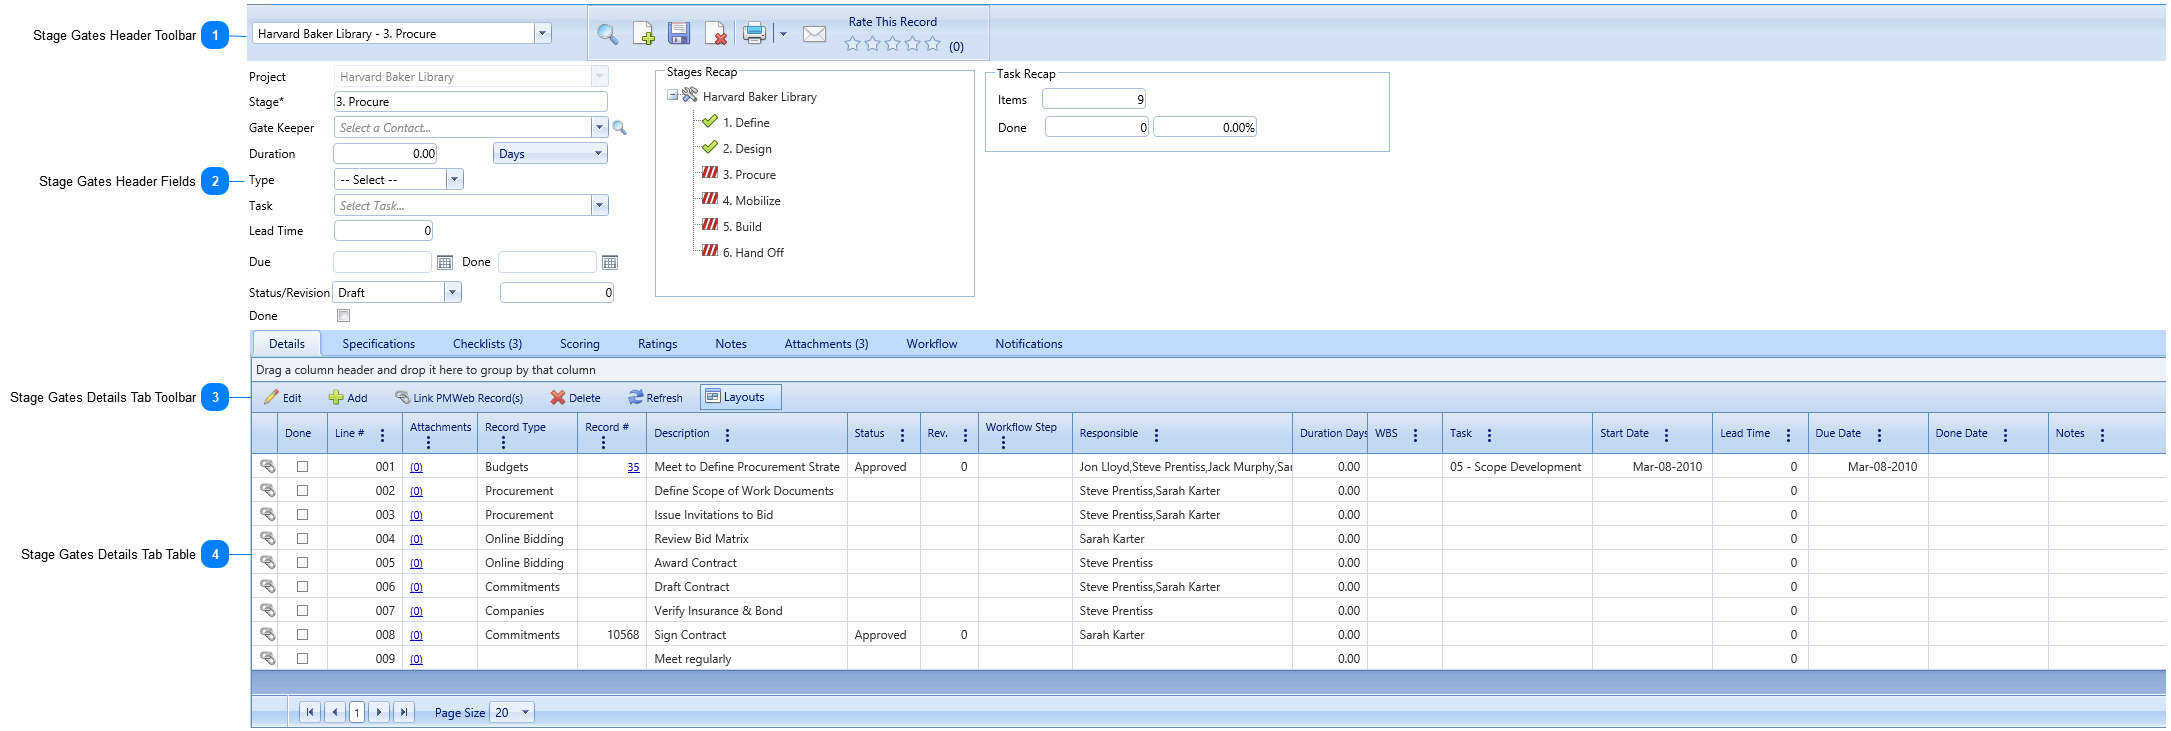Open the Description column options menu
Screen dimensions: 2171x731
[727, 435]
